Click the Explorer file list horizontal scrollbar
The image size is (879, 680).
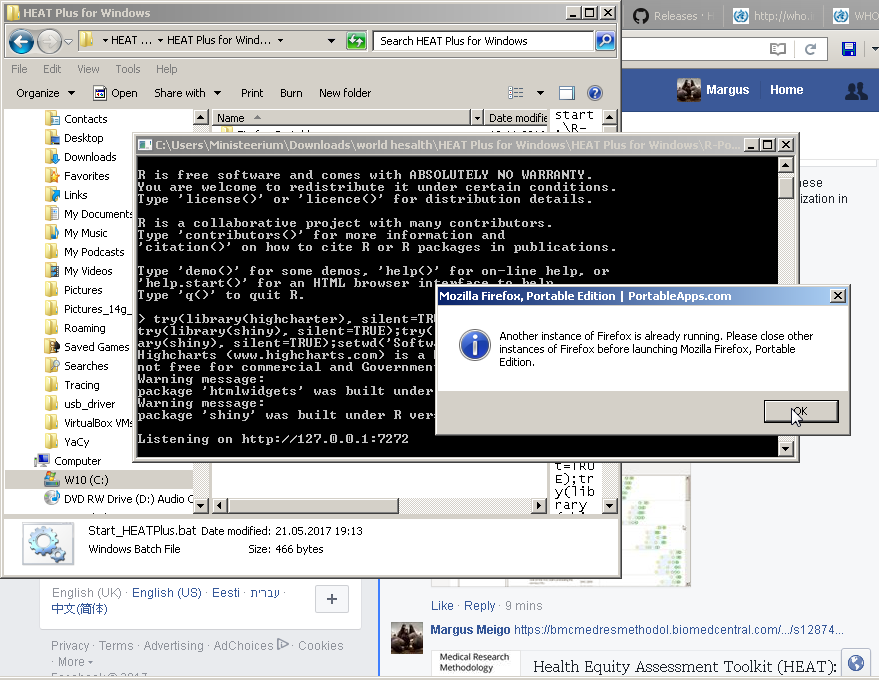(x=314, y=506)
